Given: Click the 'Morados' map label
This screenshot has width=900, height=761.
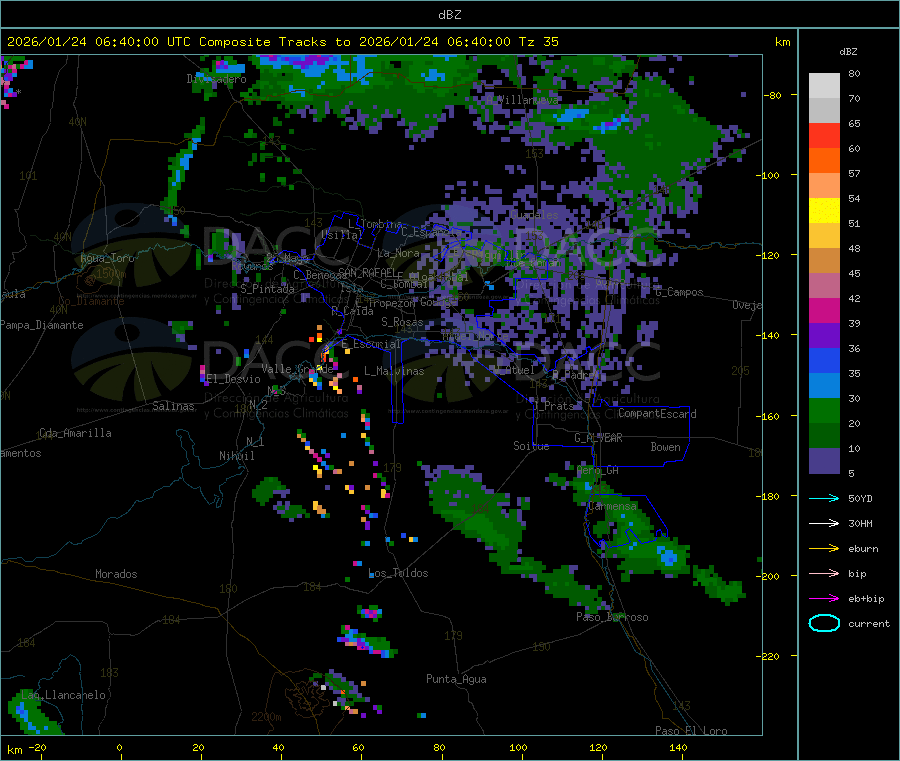Looking at the screenshot, I should pos(116,574).
